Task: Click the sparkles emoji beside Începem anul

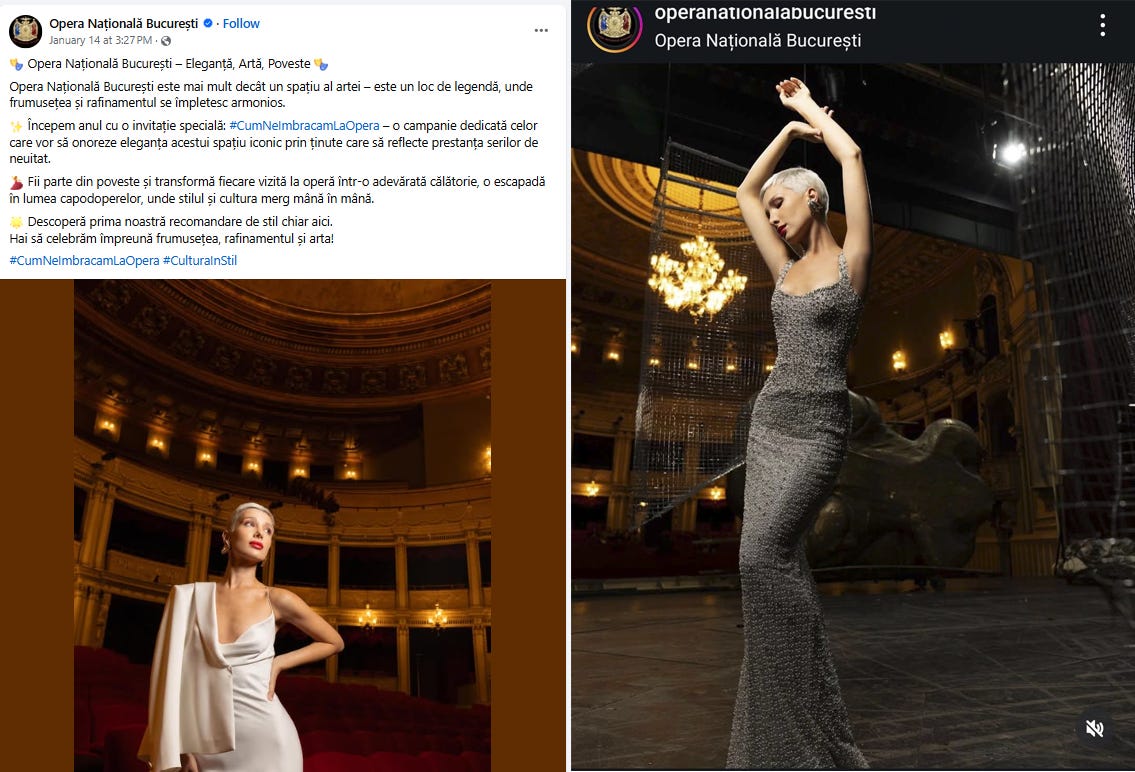Action: coord(17,126)
